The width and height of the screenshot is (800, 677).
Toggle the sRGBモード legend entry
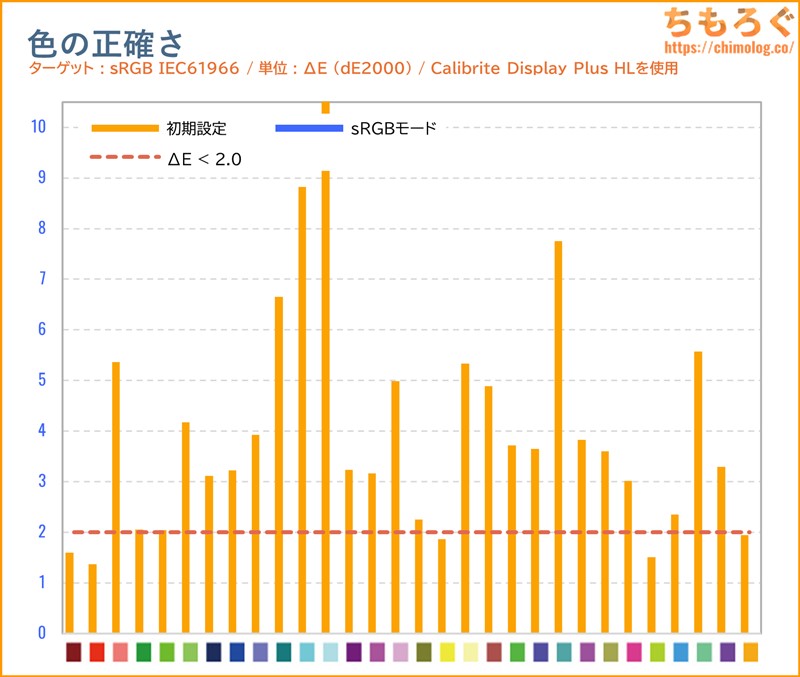click(x=393, y=128)
